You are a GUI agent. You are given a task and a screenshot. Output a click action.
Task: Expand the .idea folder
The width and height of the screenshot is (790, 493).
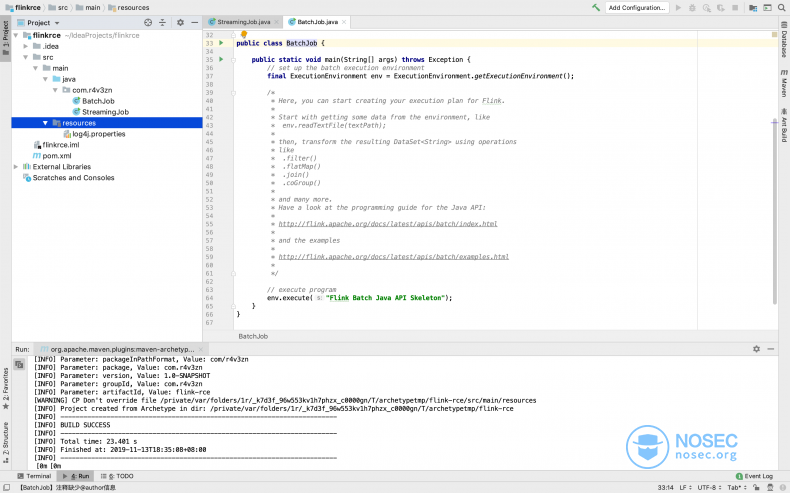coord(26,46)
